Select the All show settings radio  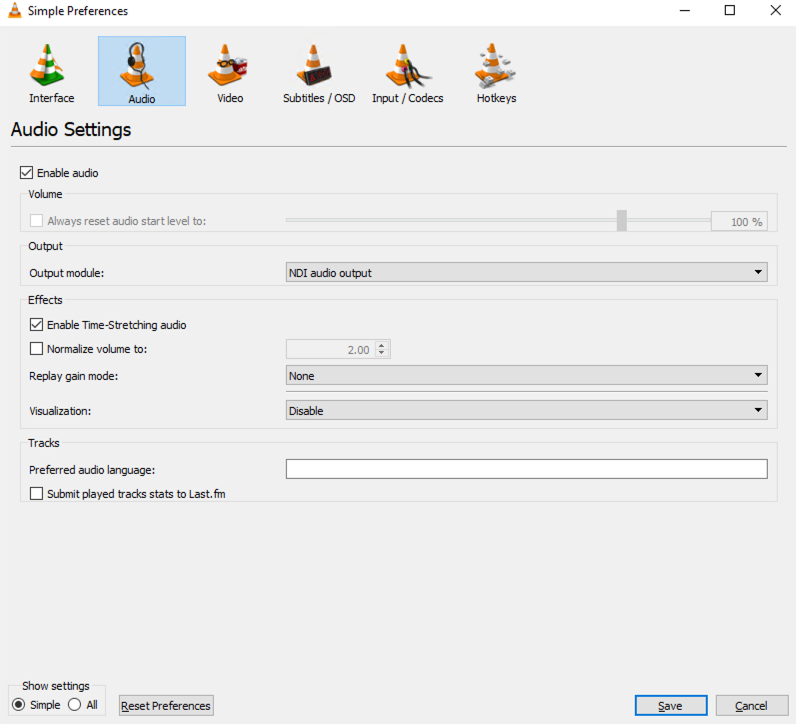pyautogui.click(x=75, y=705)
